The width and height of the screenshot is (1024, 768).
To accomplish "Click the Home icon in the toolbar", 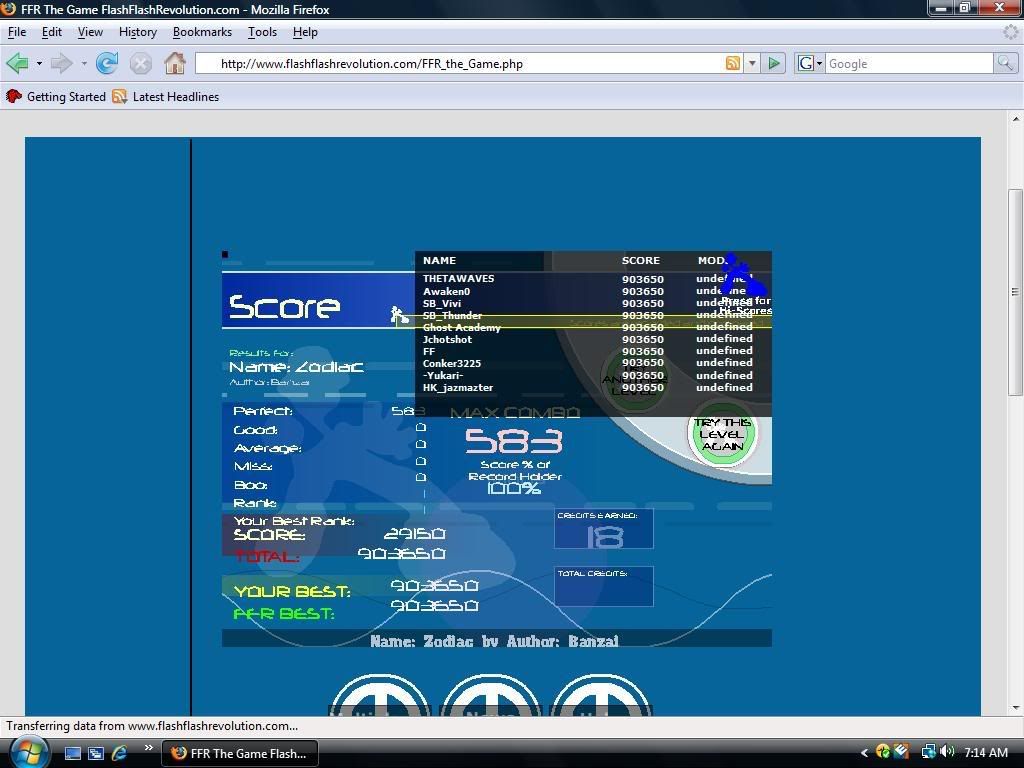I will click(x=175, y=63).
